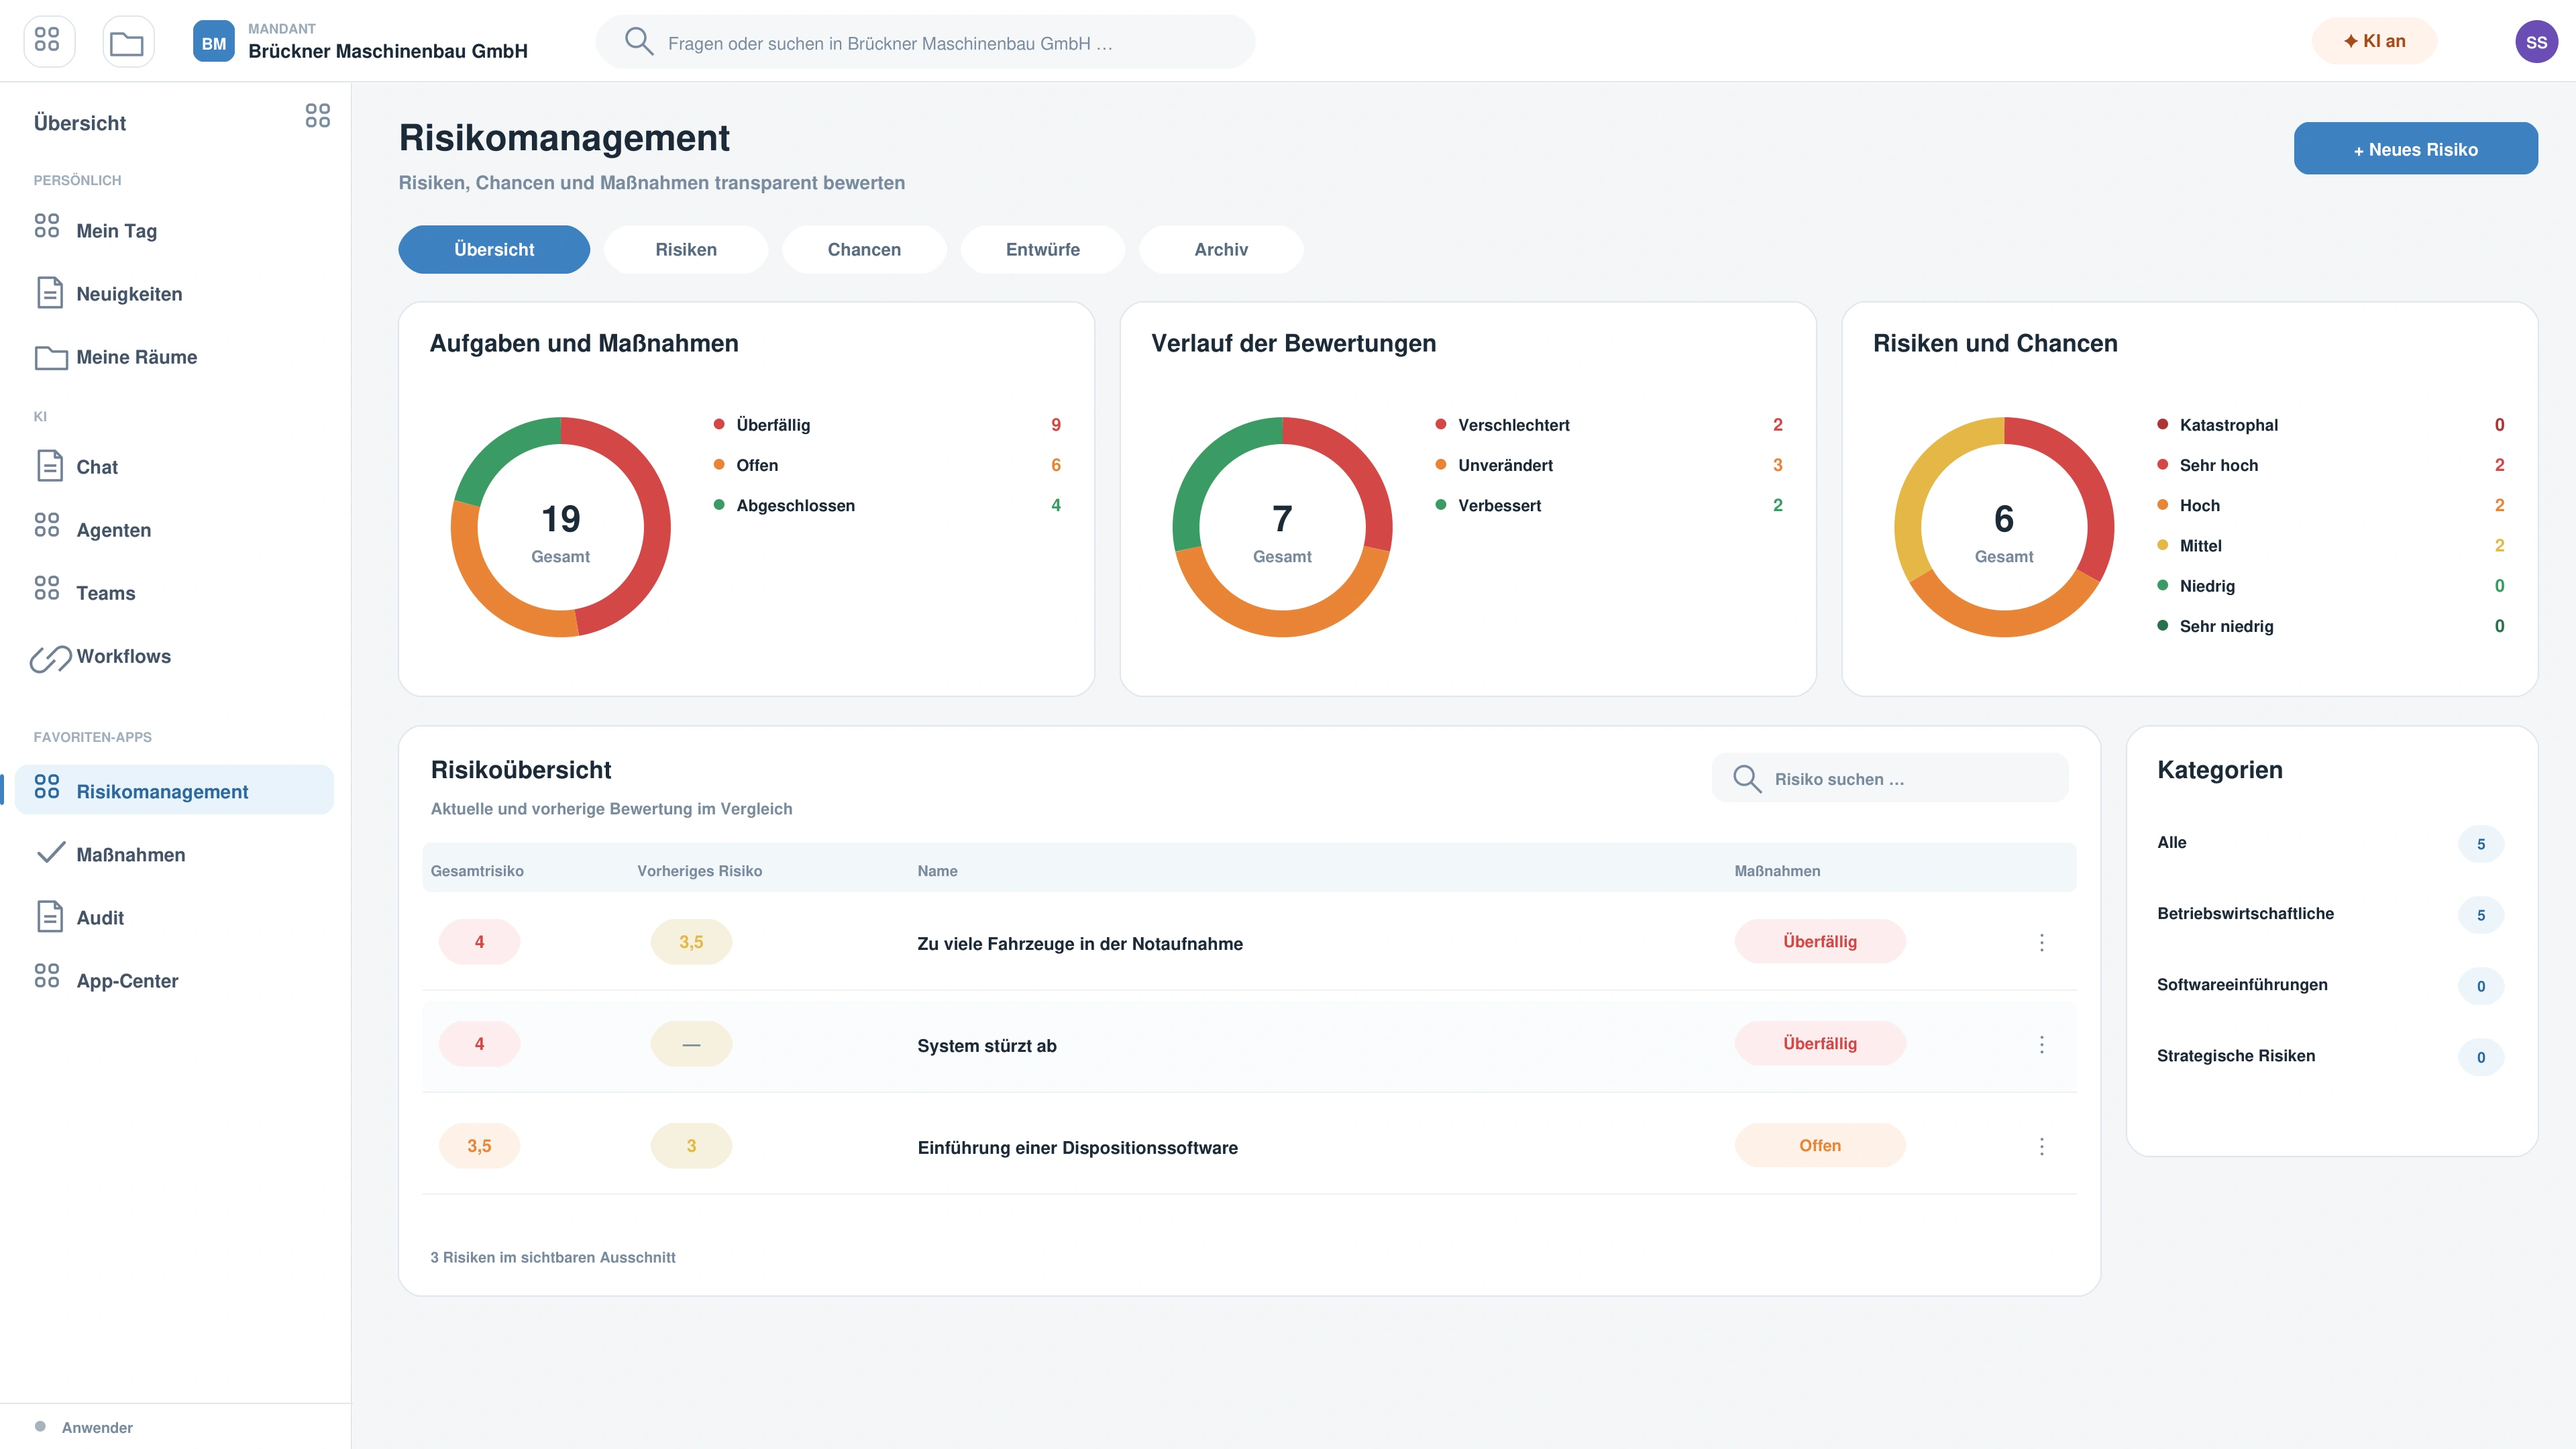
Task: Click the Überfällig badge for System stürzt ab
Action: 1820,1043
